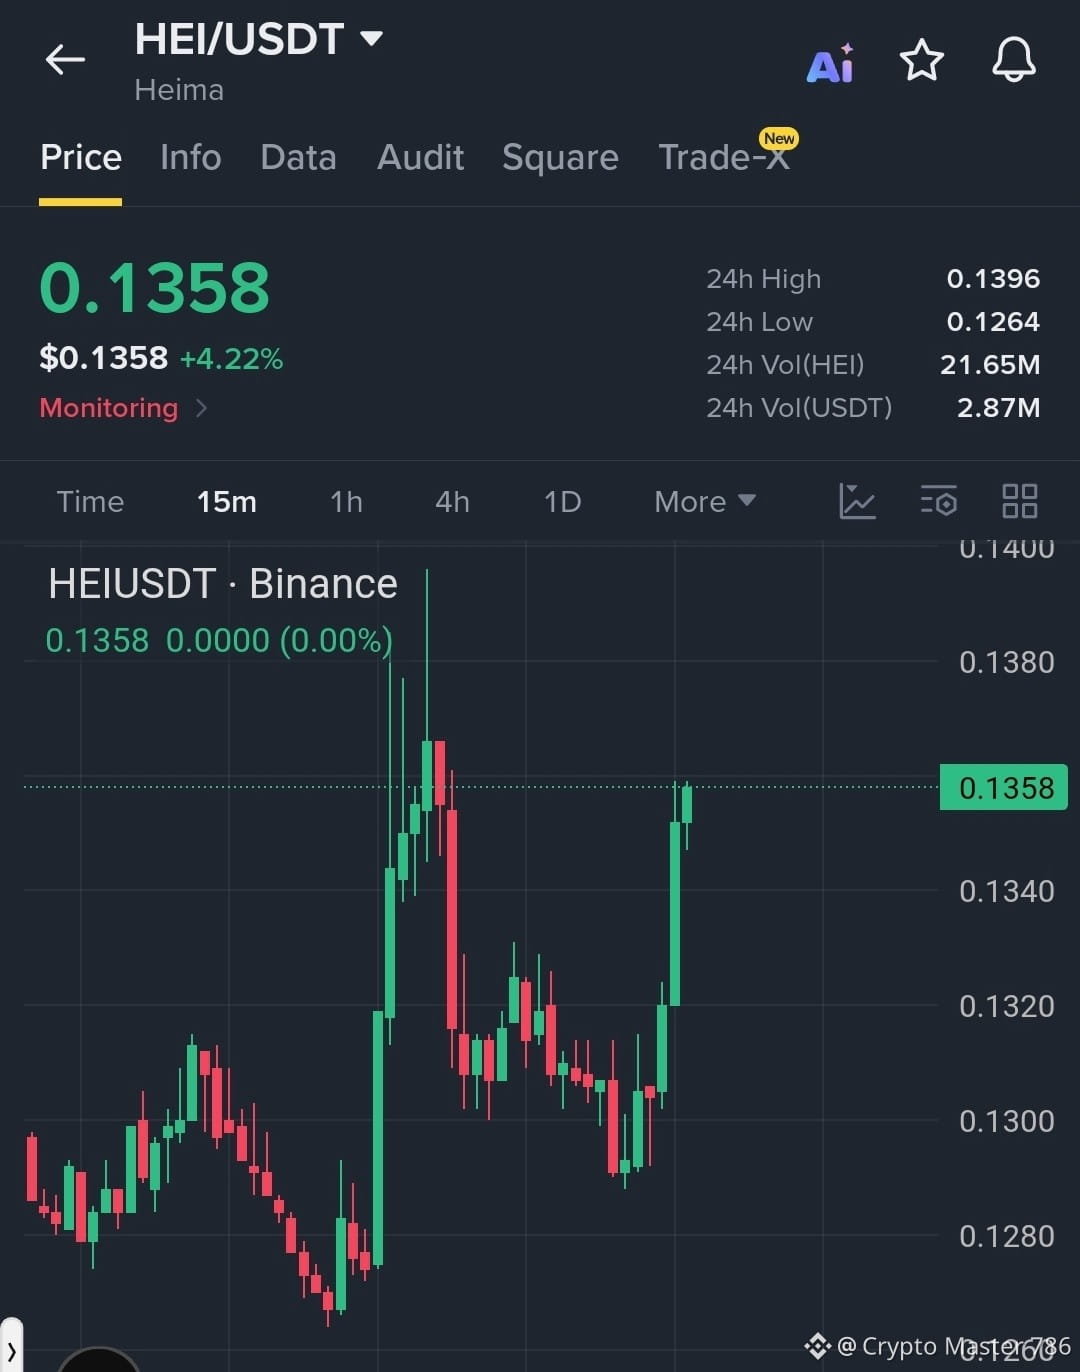
Task: Tap the Monitoring label
Action: click(109, 408)
